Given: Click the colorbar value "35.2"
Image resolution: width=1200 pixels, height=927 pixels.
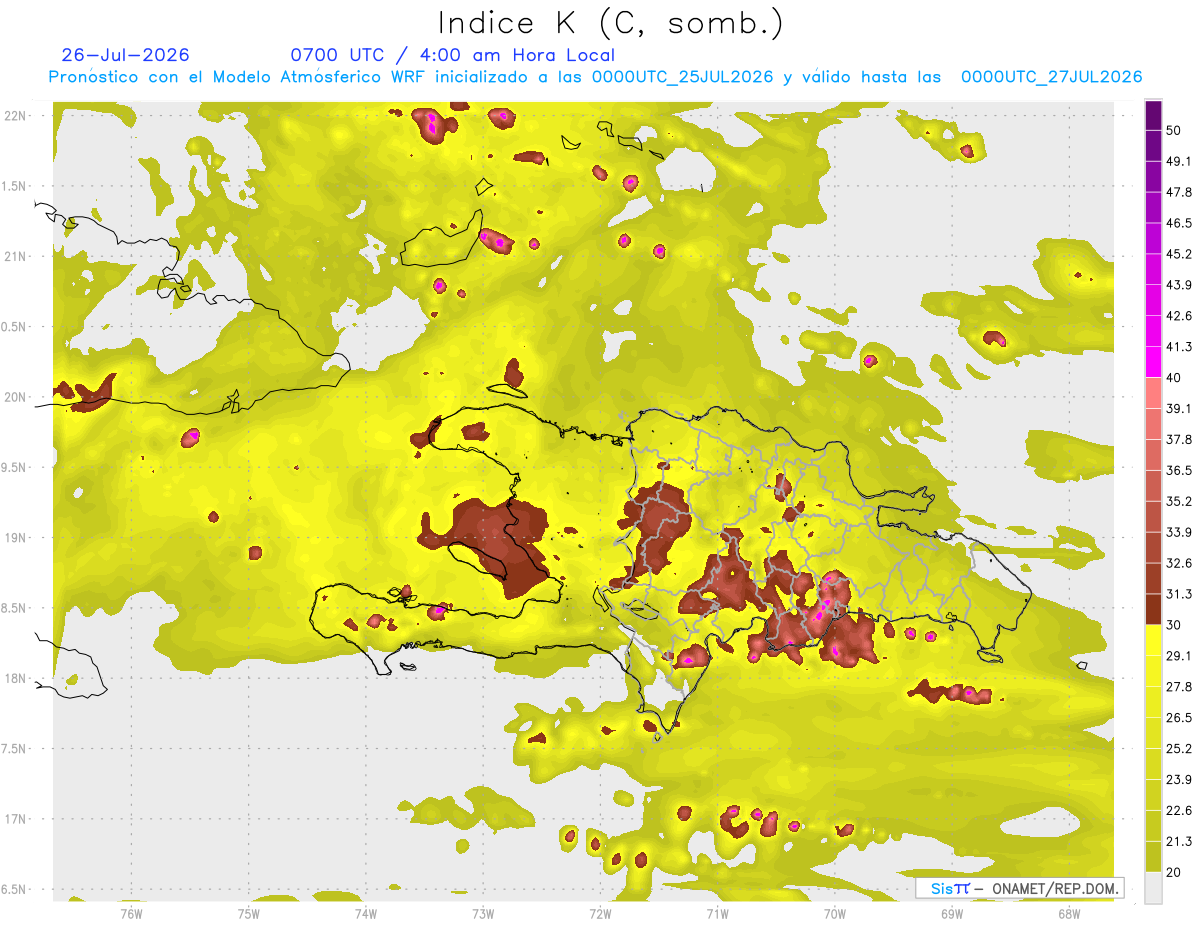Looking at the screenshot, I should click(x=1180, y=501).
